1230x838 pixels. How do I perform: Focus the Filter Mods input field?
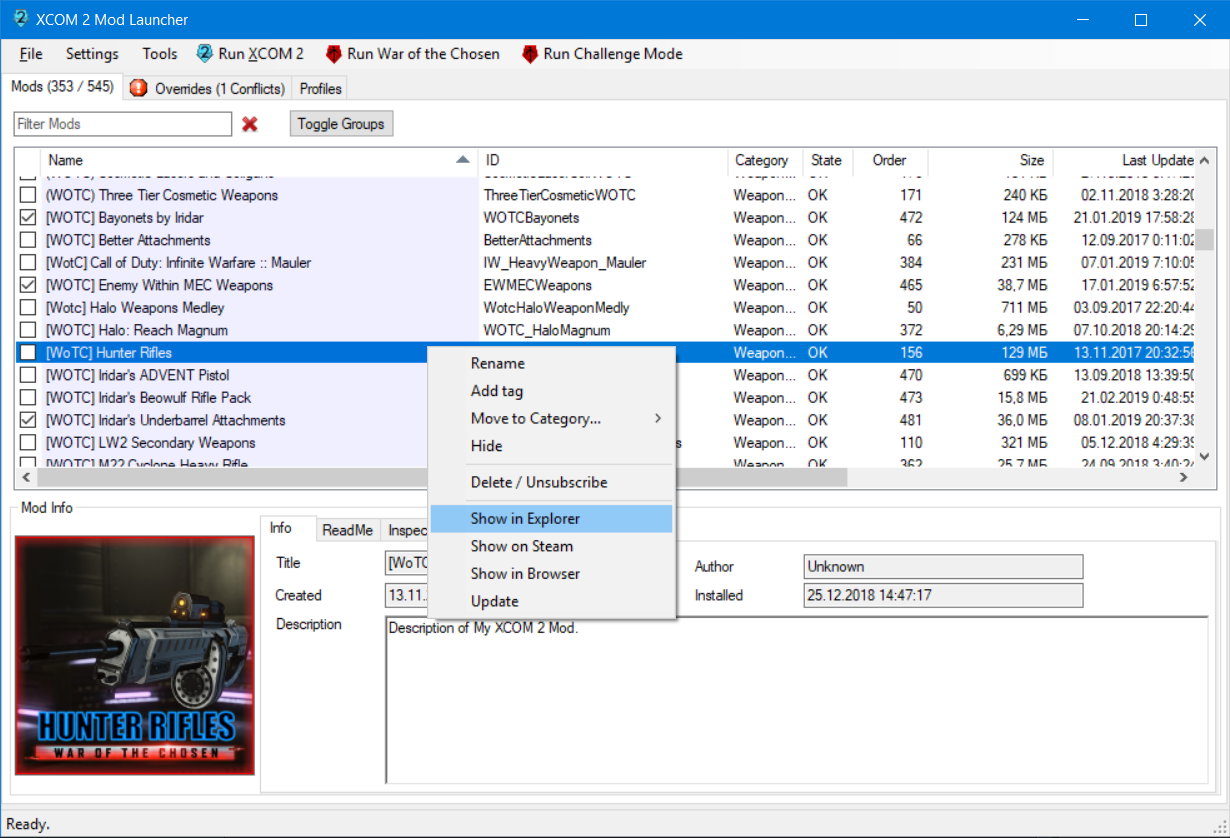[123, 124]
